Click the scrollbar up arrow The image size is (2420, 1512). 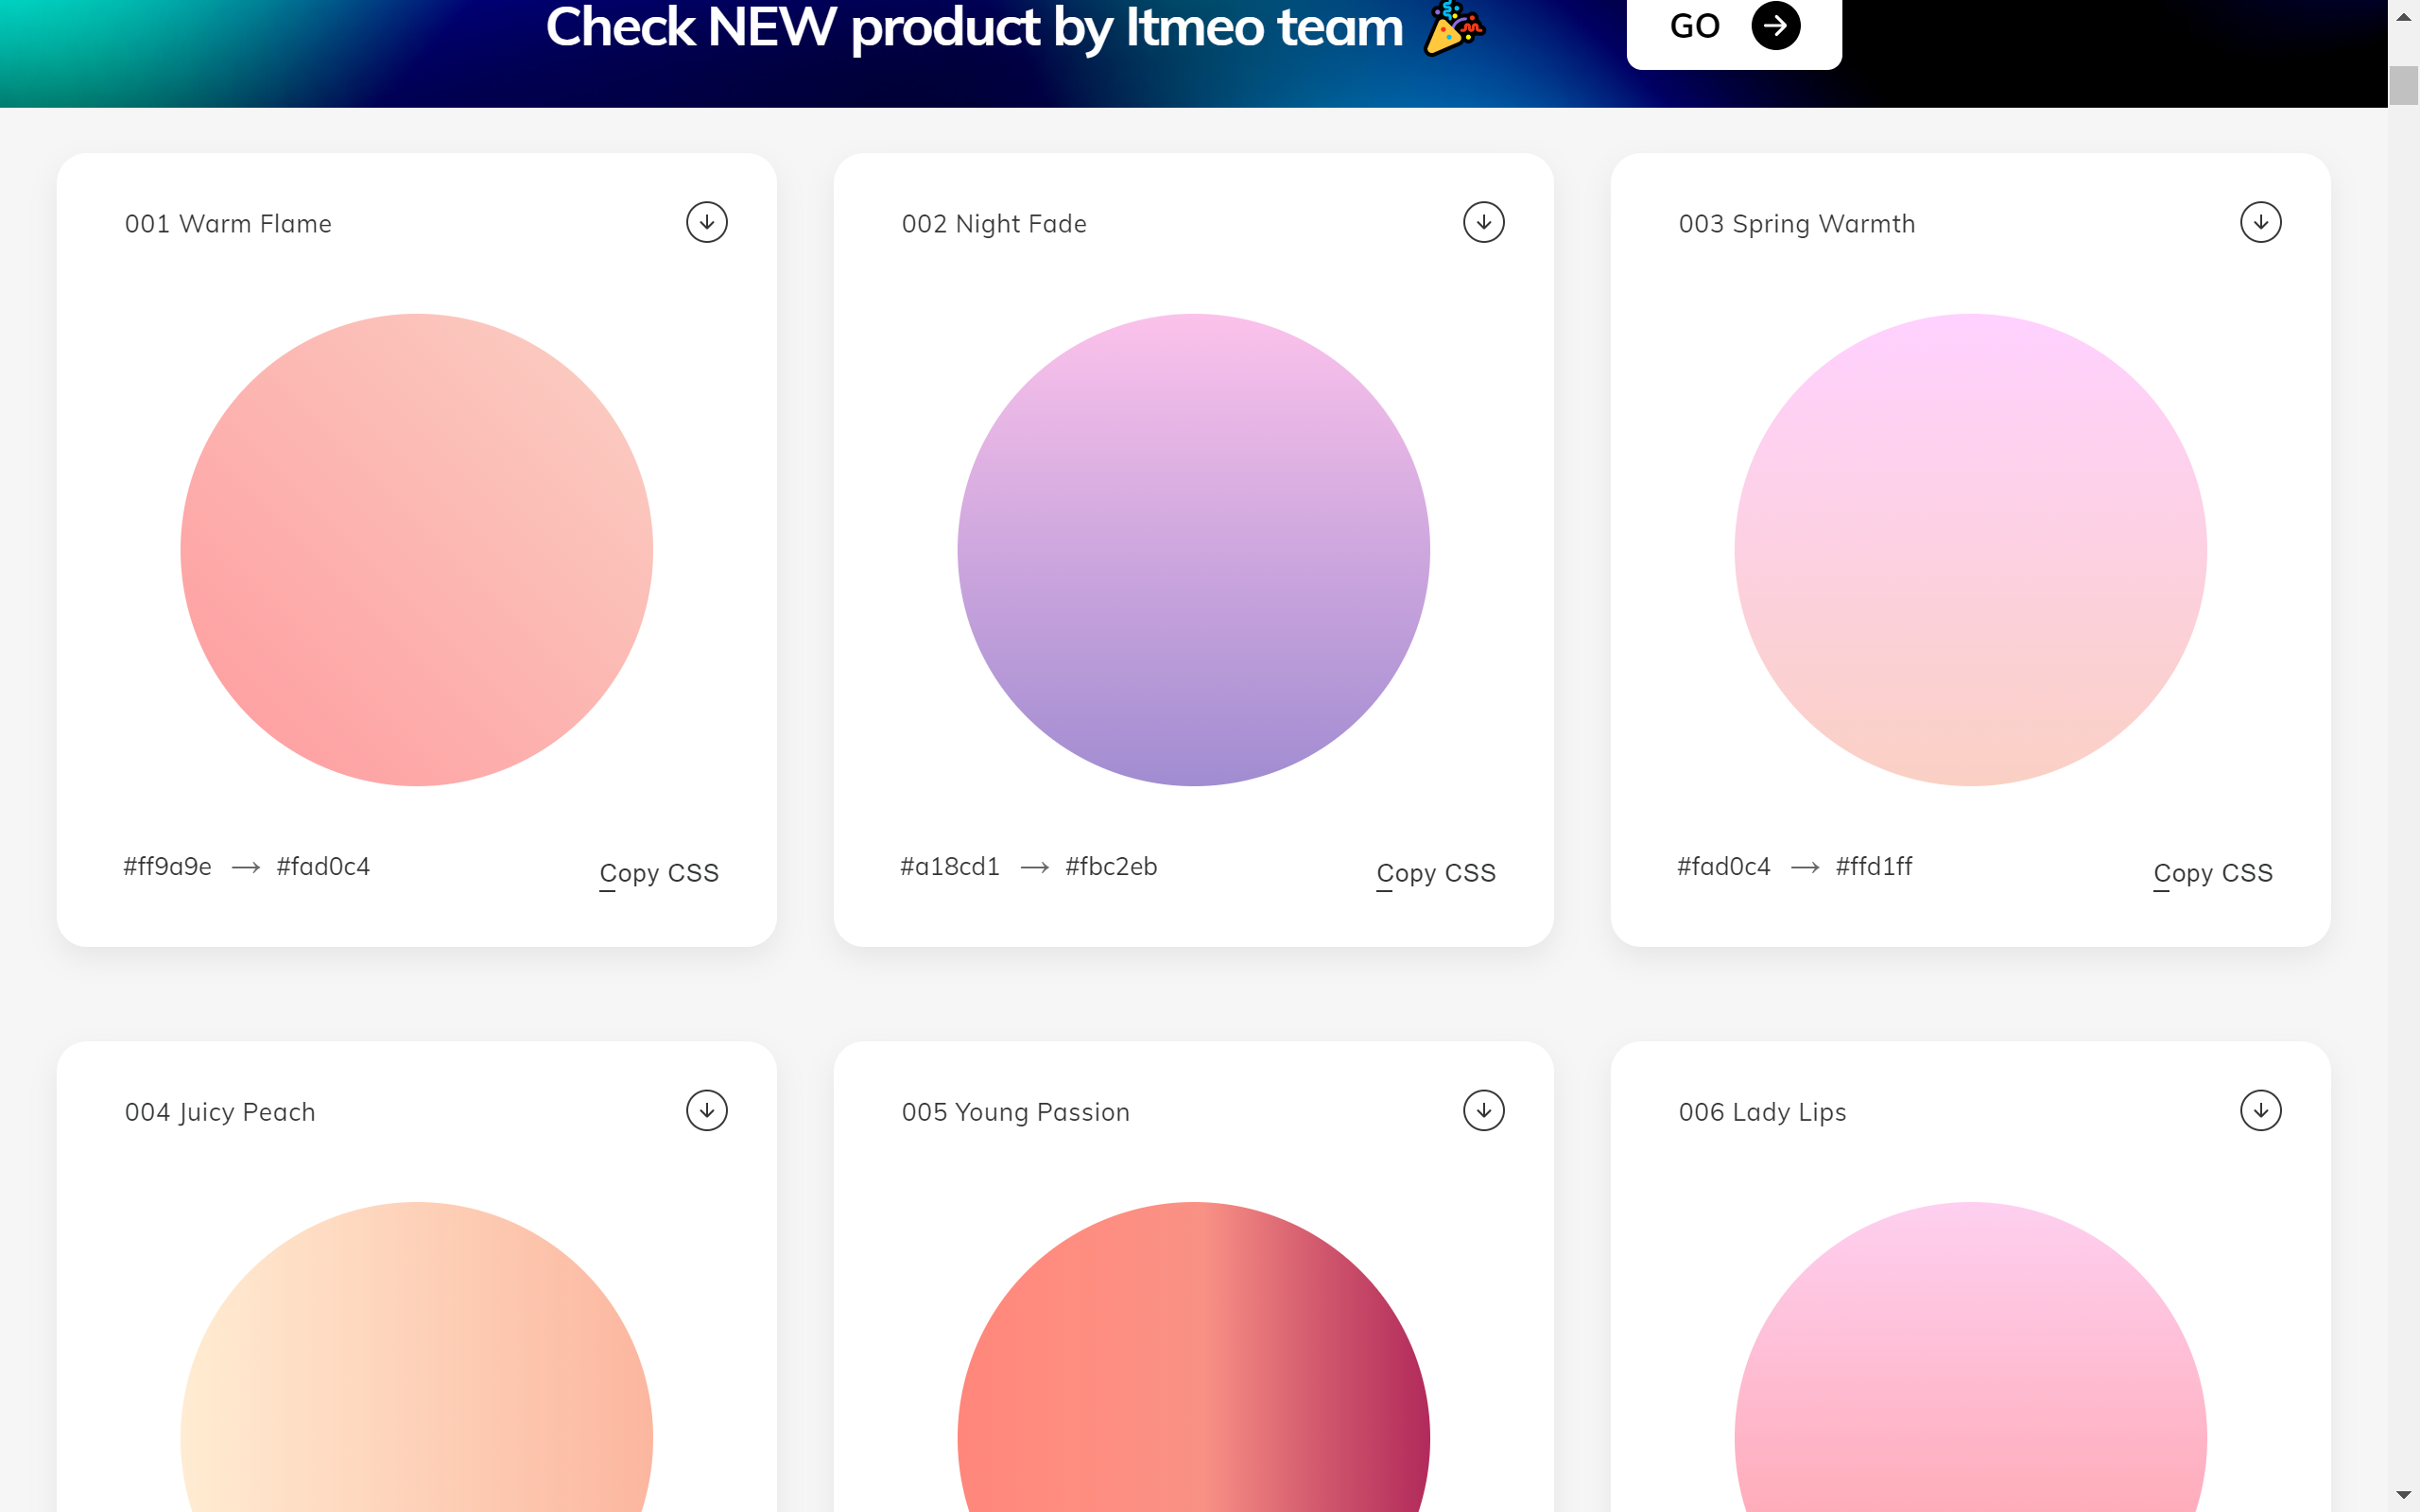click(x=2404, y=17)
